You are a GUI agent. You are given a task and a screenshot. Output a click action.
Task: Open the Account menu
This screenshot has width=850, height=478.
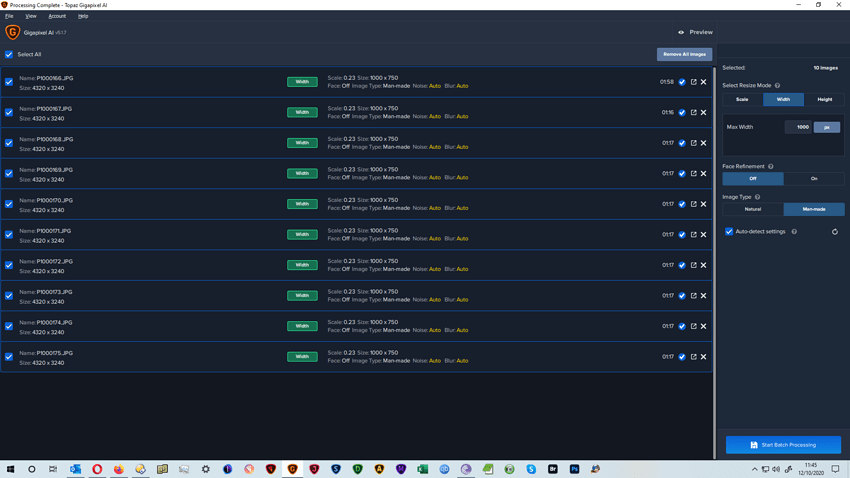tap(57, 16)
